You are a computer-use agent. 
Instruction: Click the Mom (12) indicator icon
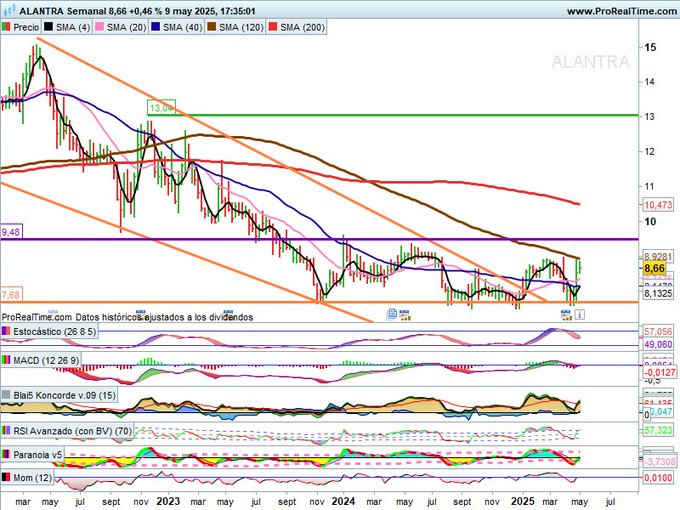pos(6,477)
